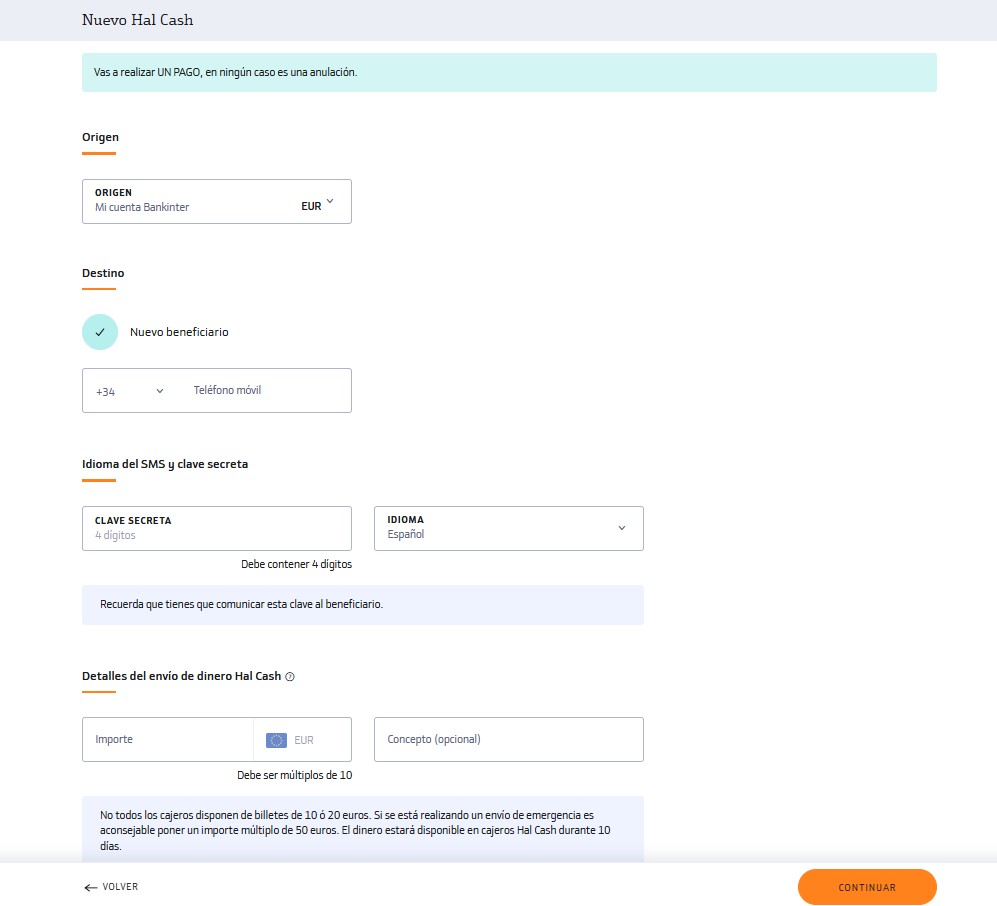Click the UN PAGO notice banner

pos(509,72)
